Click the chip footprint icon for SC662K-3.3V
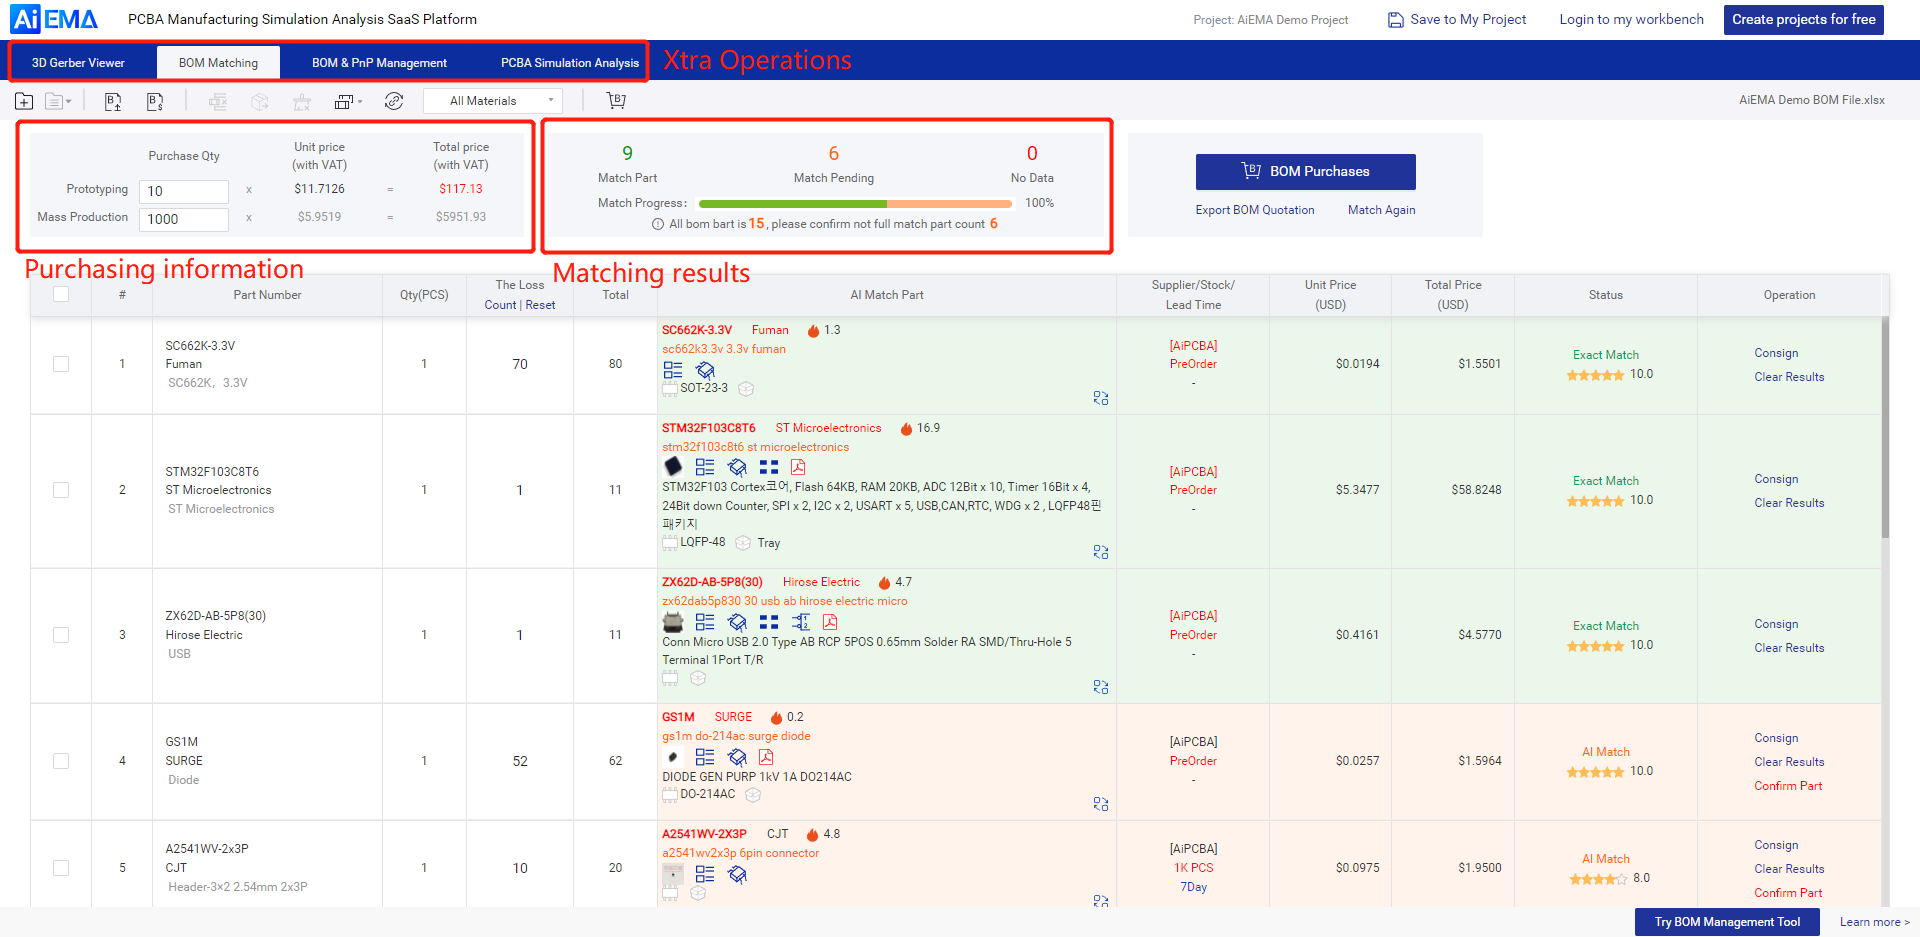Screen dimensions: 1920x937 click(705, 370)
